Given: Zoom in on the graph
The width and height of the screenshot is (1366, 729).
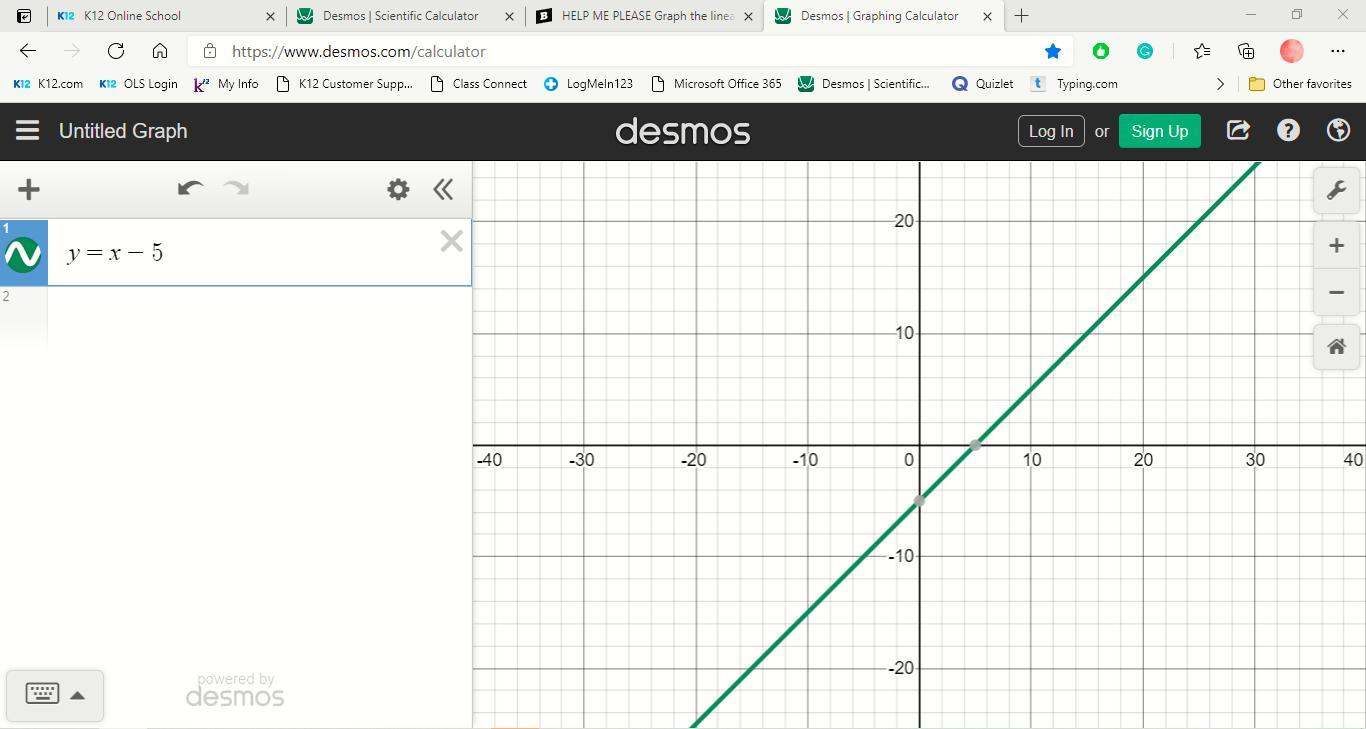Looking at the screenshot, I should pyautogui.click(x=1336, y=246).
